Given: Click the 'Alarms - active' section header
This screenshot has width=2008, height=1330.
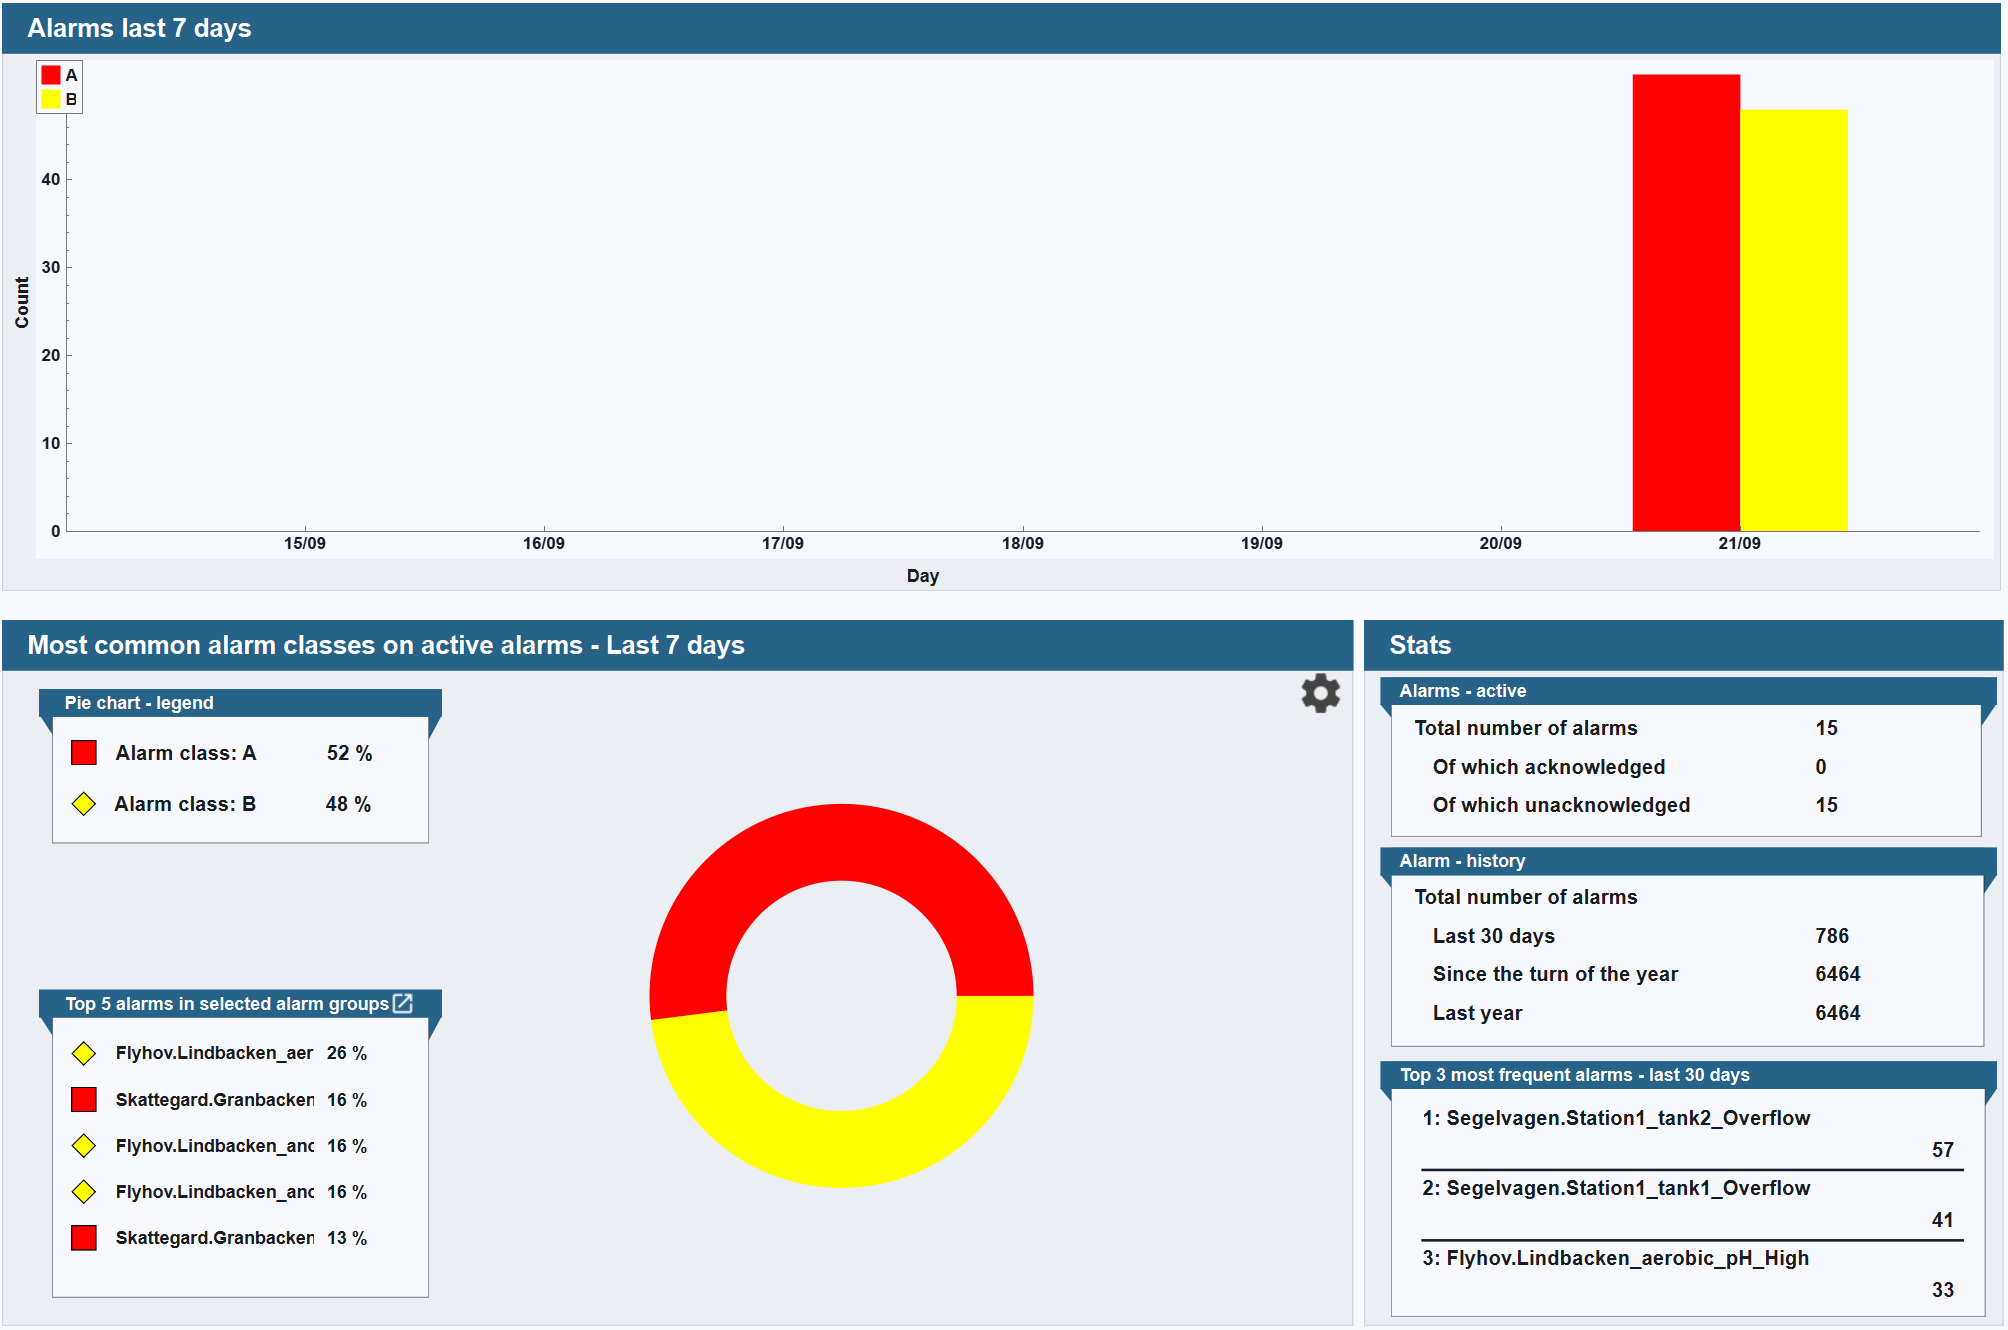Looking at the screenshot, I should point(1688,691).
